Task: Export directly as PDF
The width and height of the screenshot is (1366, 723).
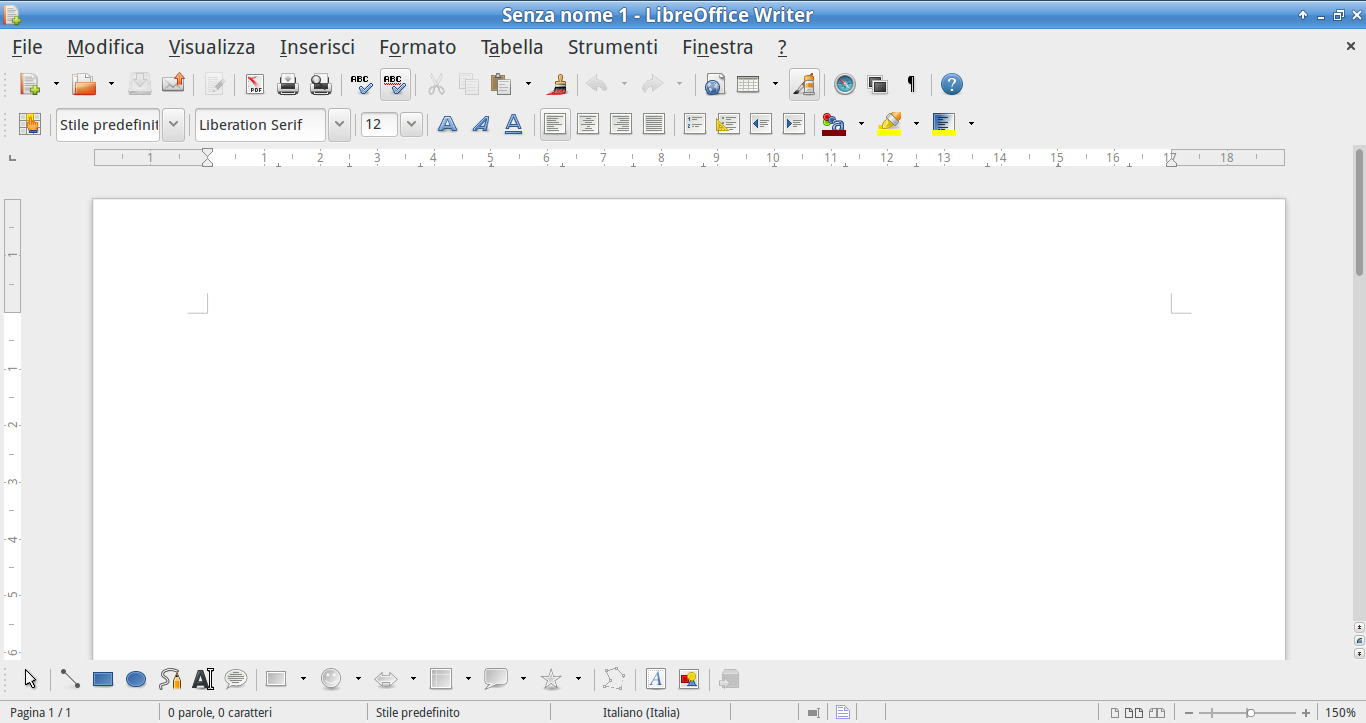Action: click(255, 85)
